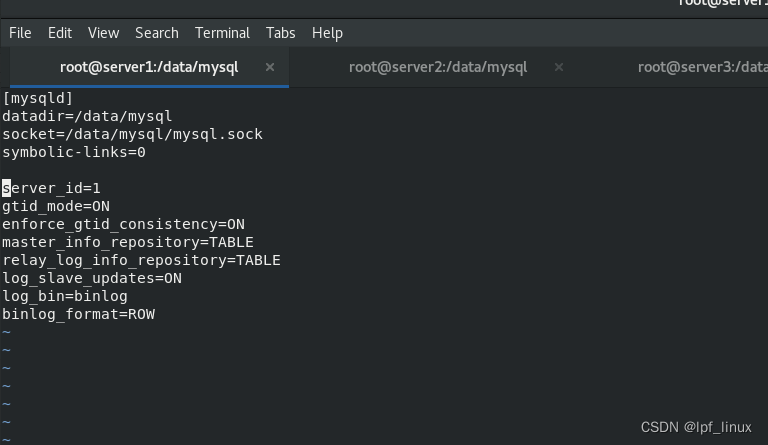This screenshot has height=445, width=768.
Task: Switch to the root@server3 terminal tab
Action: tap(702, 67)
